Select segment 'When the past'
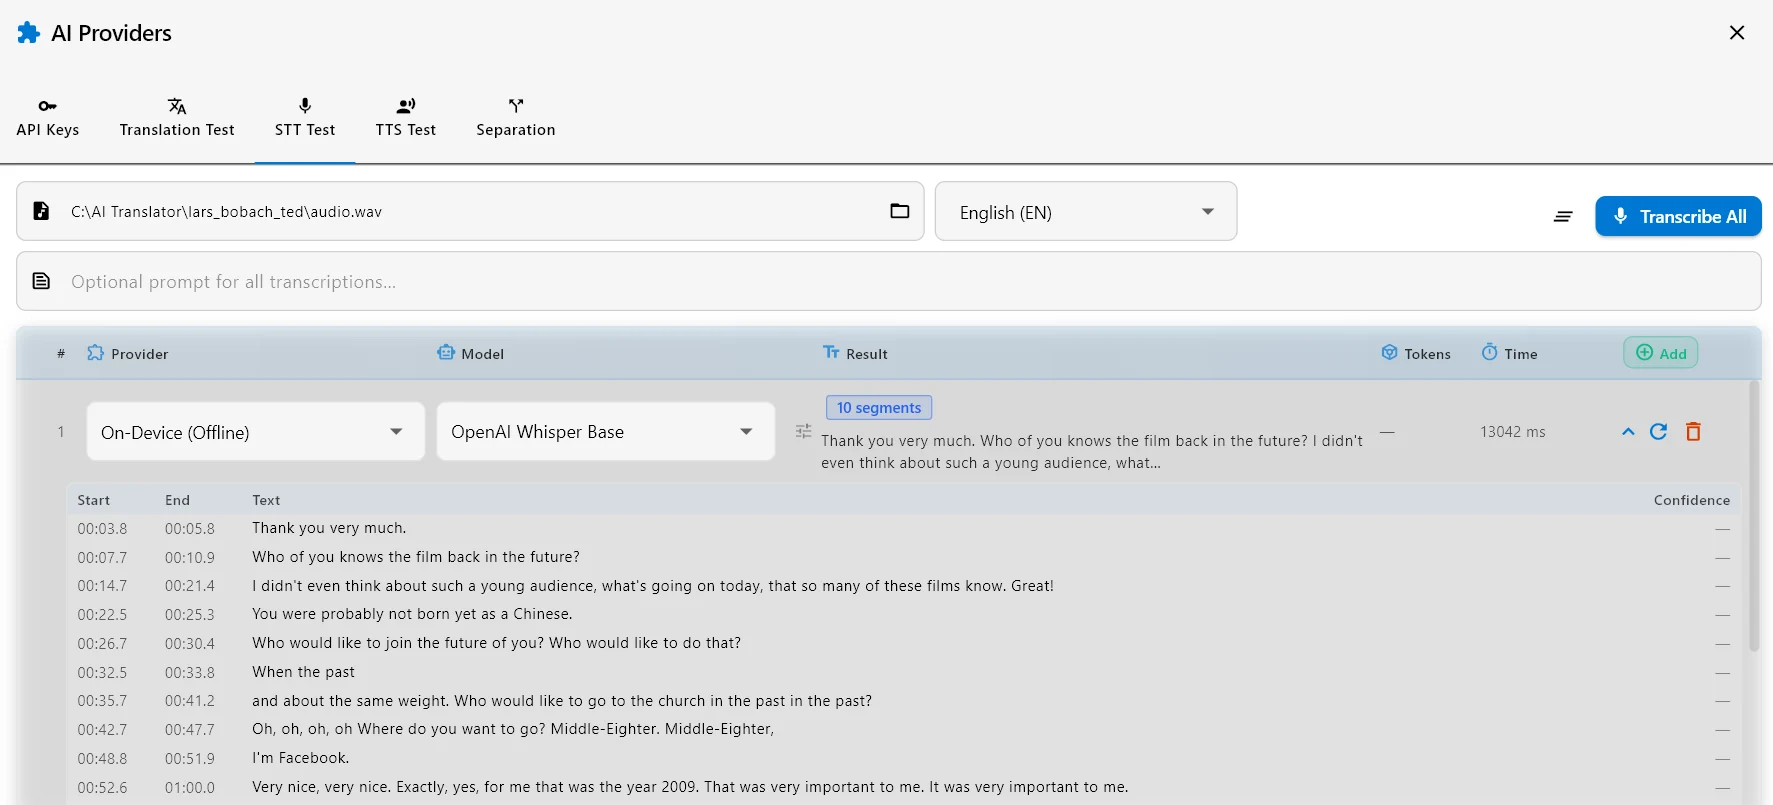The image size is (1773, 805). pos(304,672)
